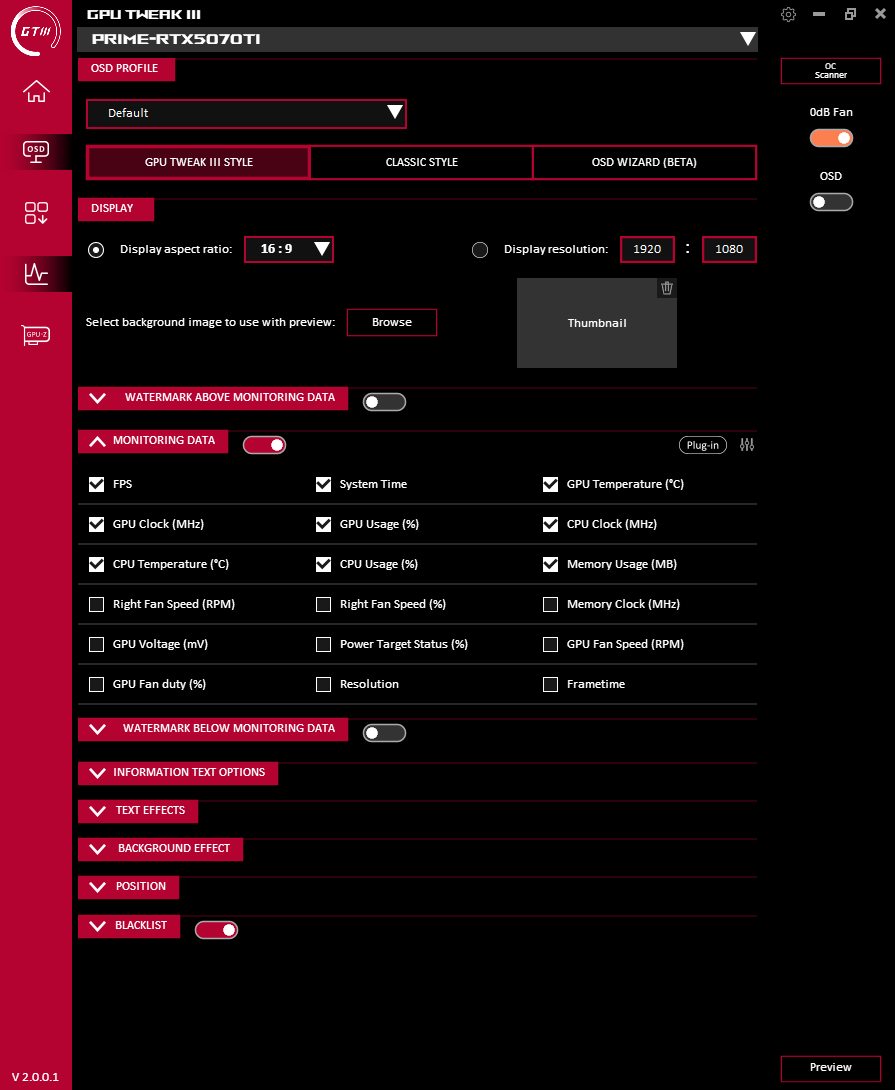Uncheck GPU Usage (%) checkbox

pyautogui.click(x=323, y=524)
